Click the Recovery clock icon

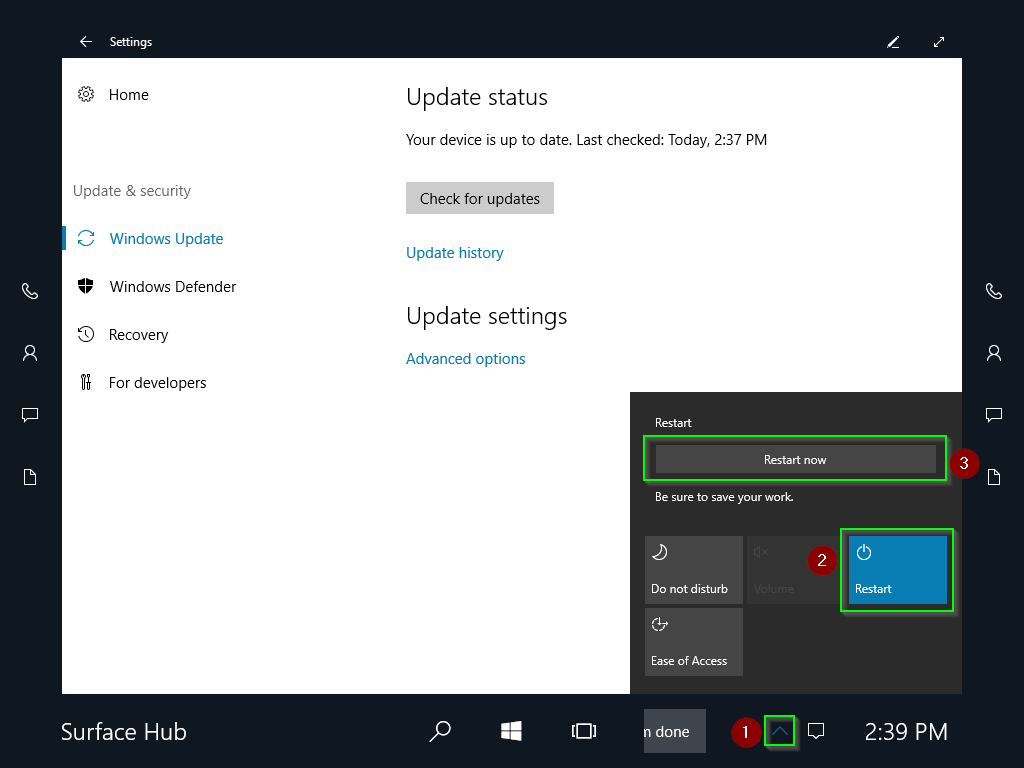86,334
